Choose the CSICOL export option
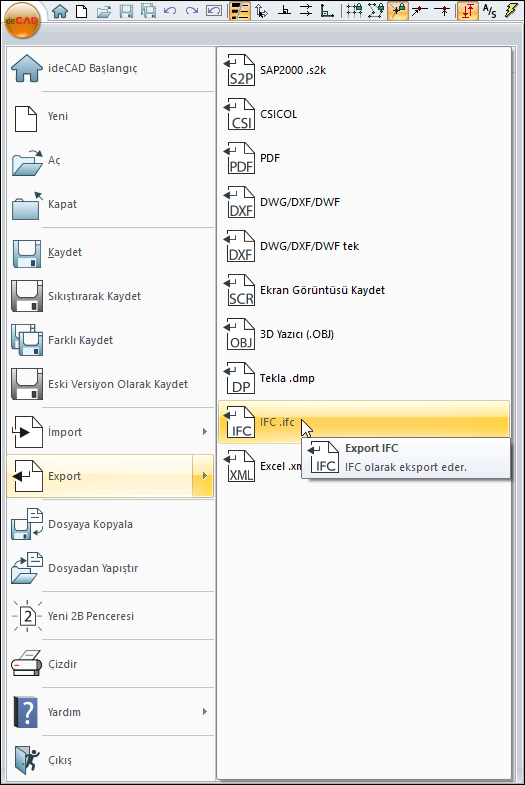525x785 pixels. (x=364, y=115)
